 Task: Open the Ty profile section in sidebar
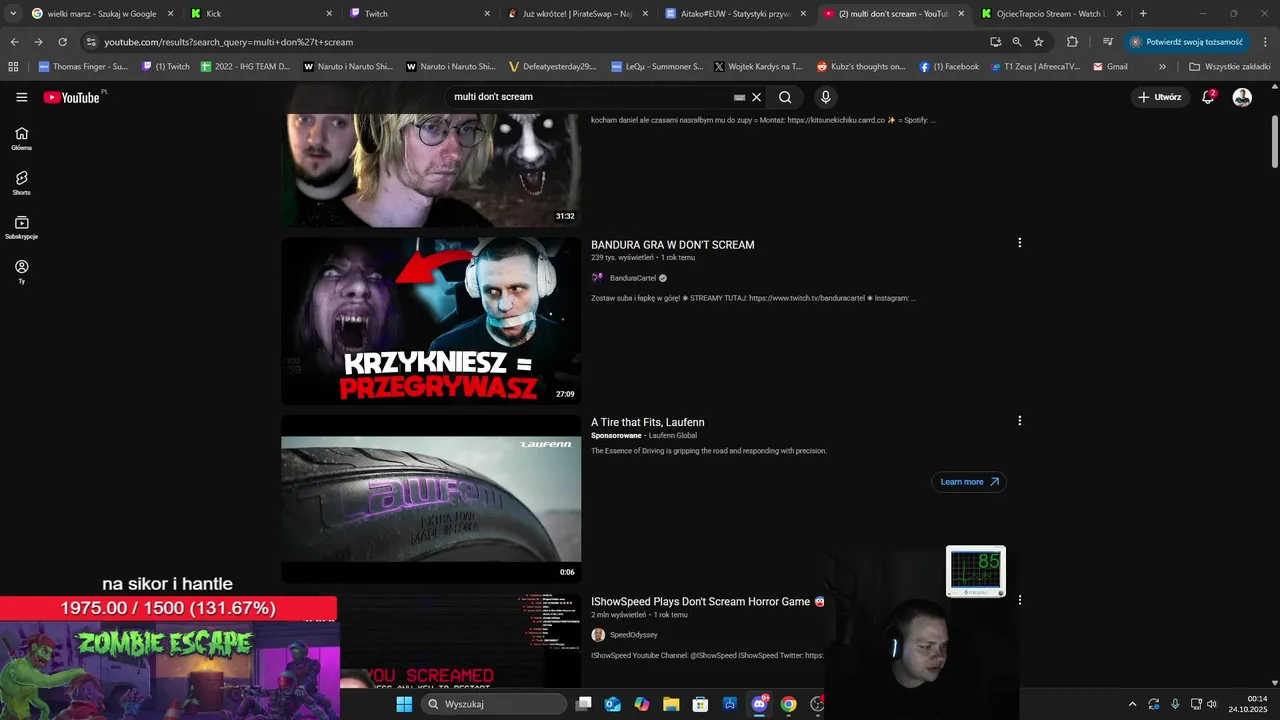tap(22, 272)
